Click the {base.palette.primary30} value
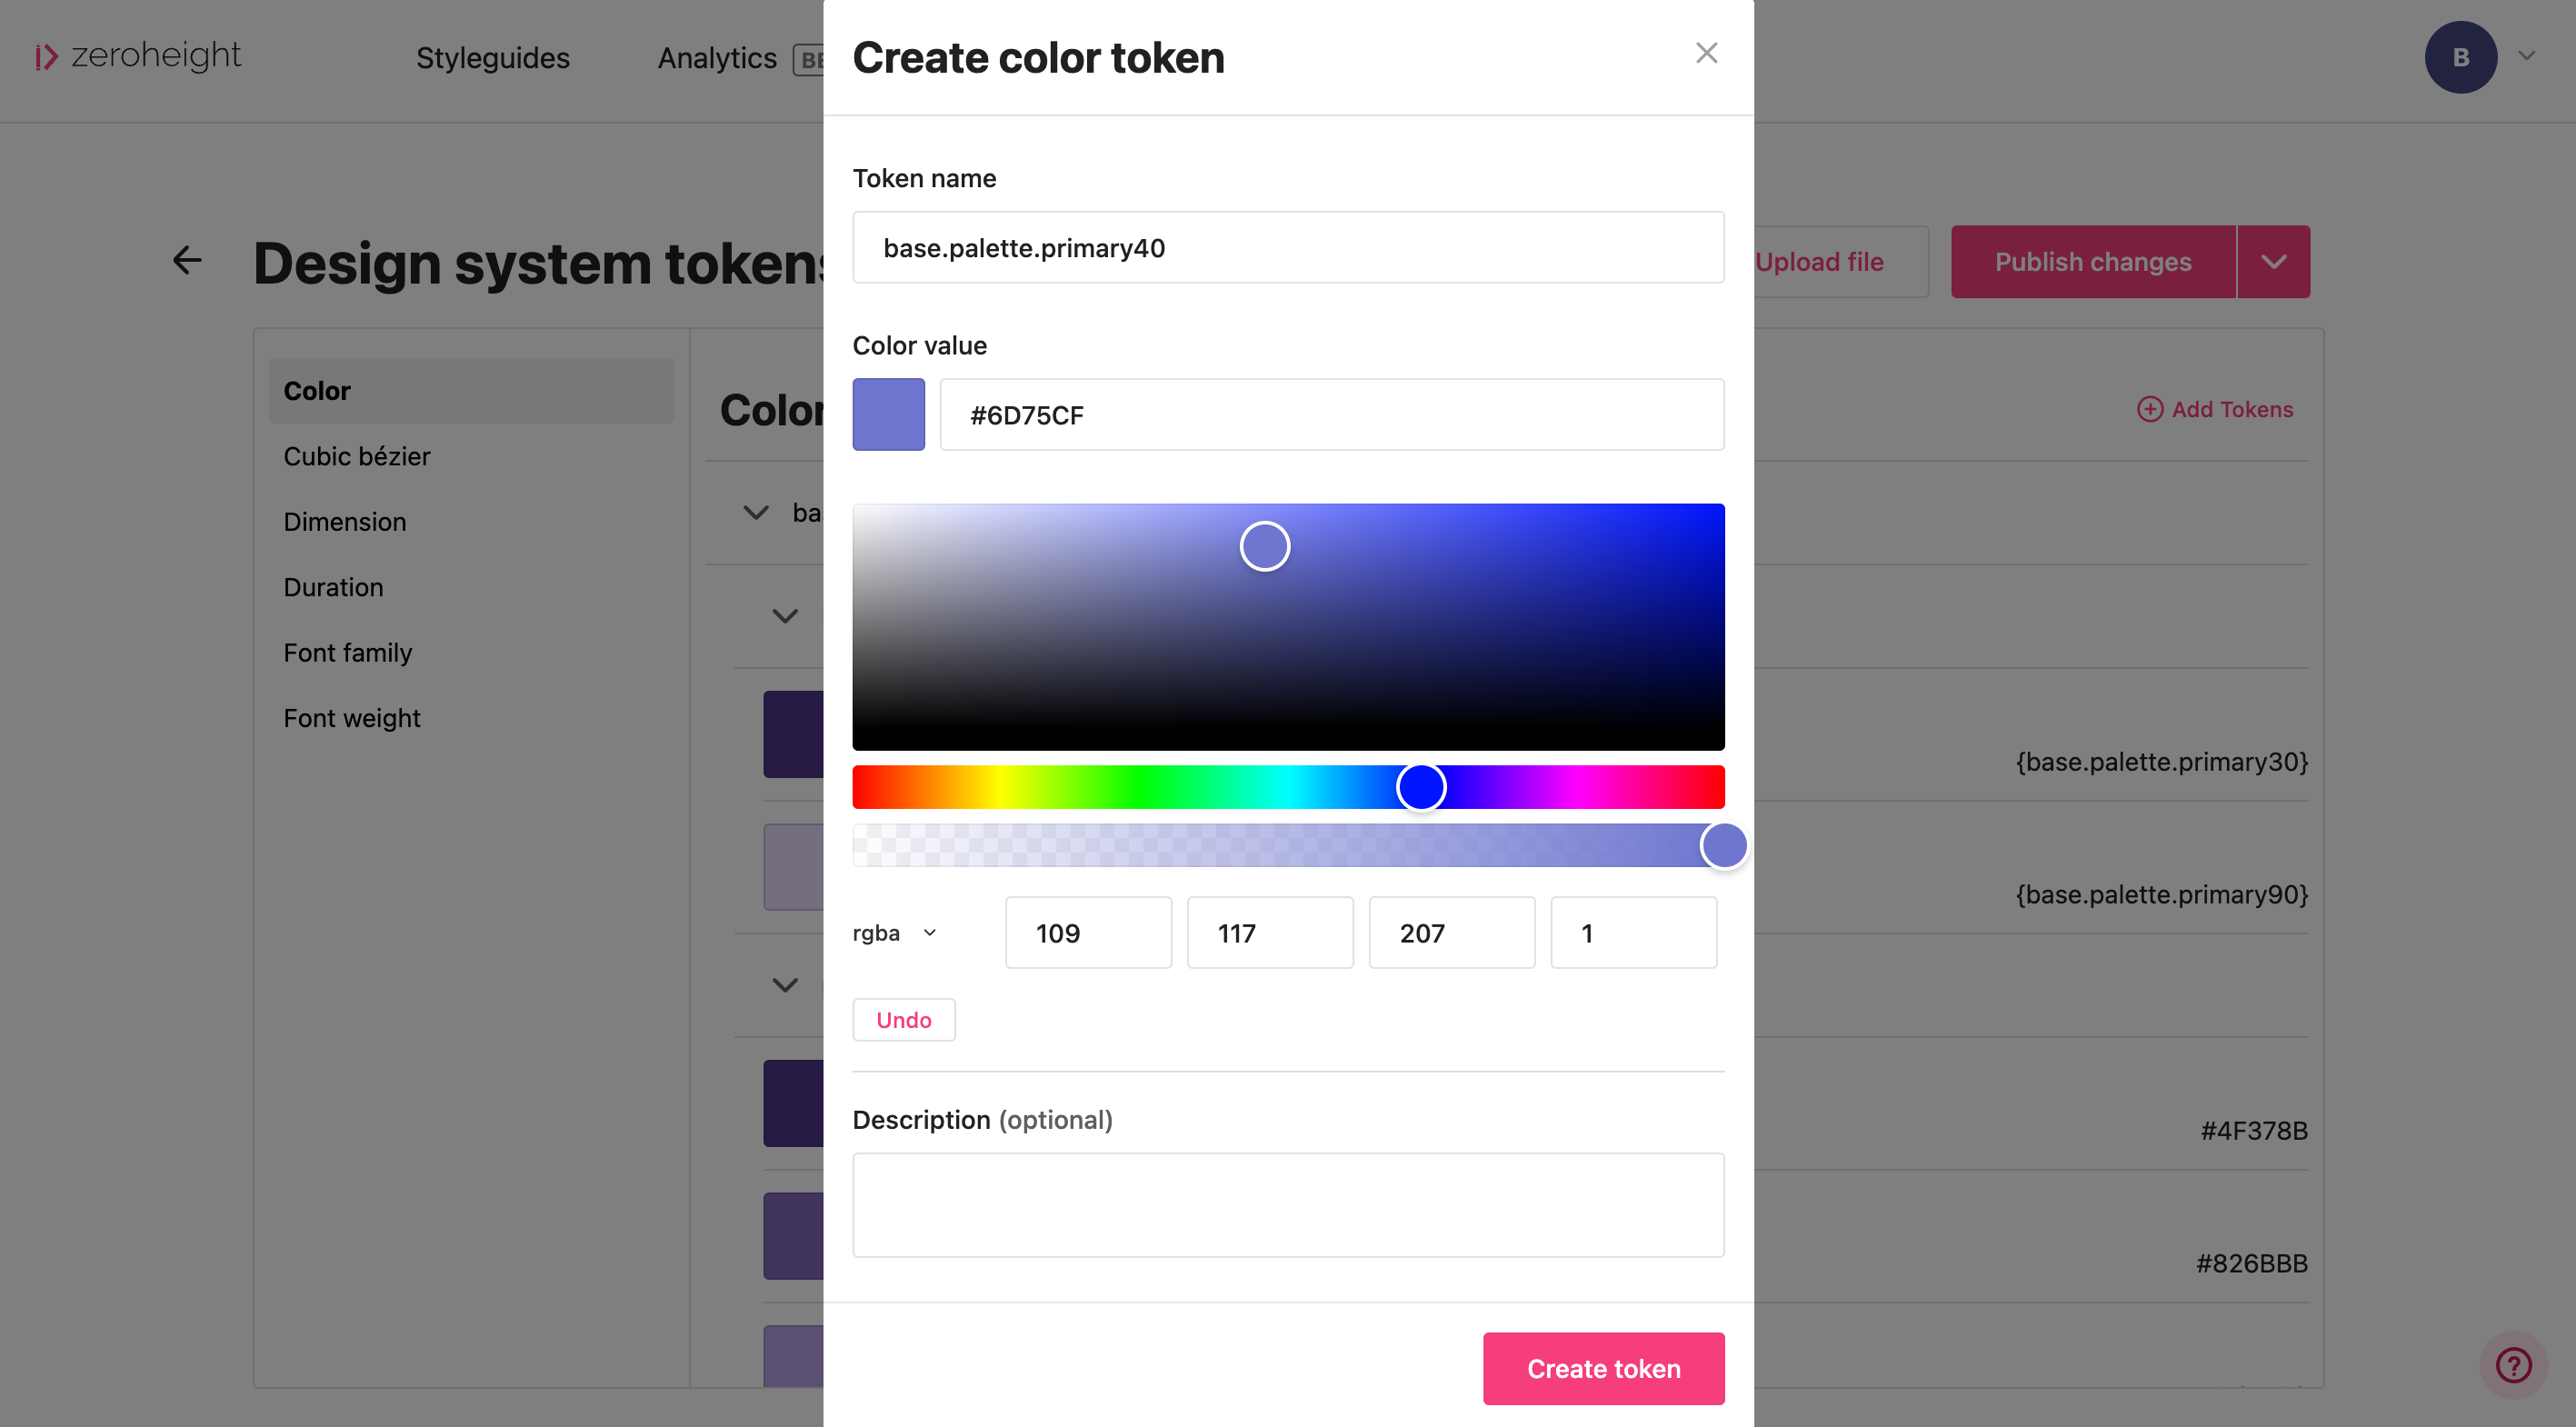 click(2162, 762)
